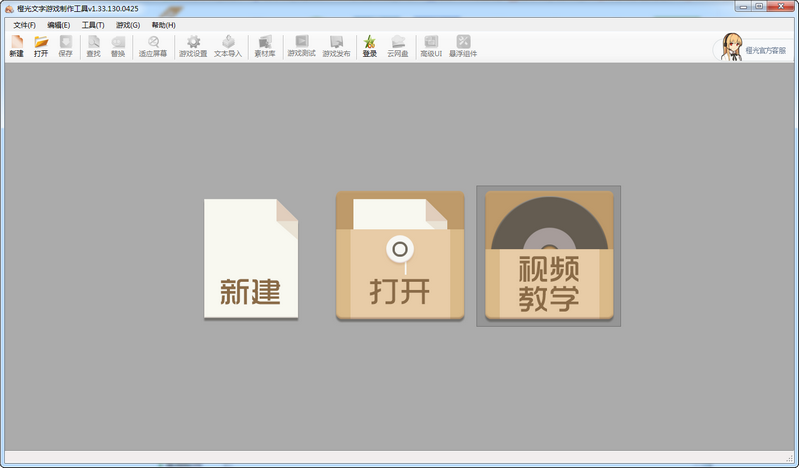Click the 打开 folder toolbar icon
Viewport: 799px width, 468px height.
point(41,46)
